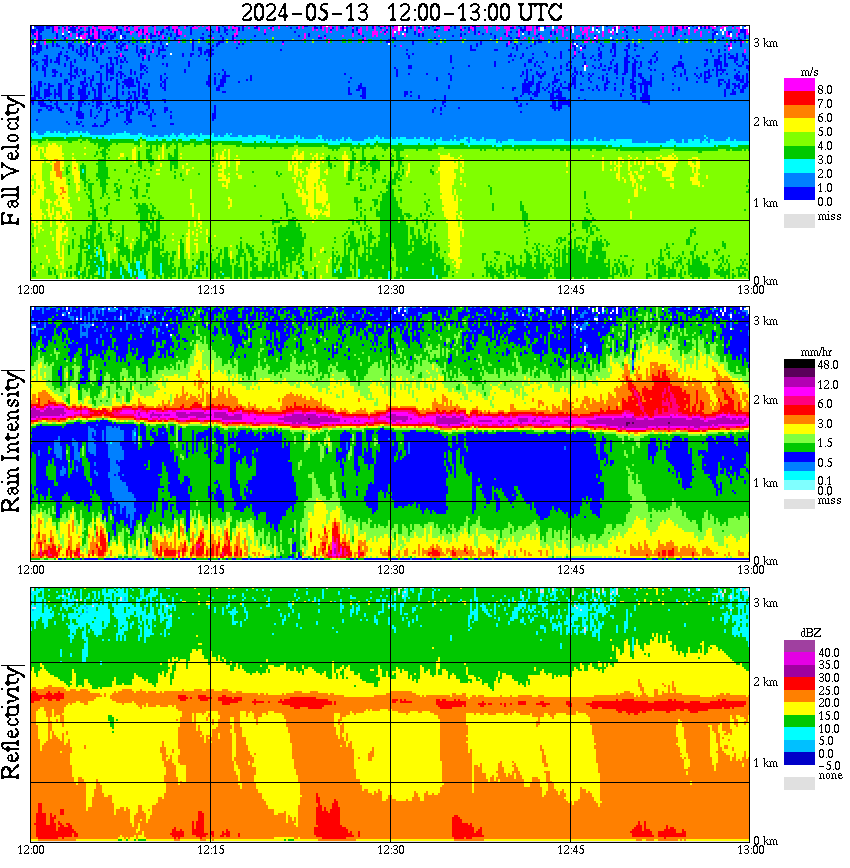The width and height of the screenshot is (850, 868).
Task: Click the 12:00 tick under the Fall Velocity panel
Action: click(31, 290)
